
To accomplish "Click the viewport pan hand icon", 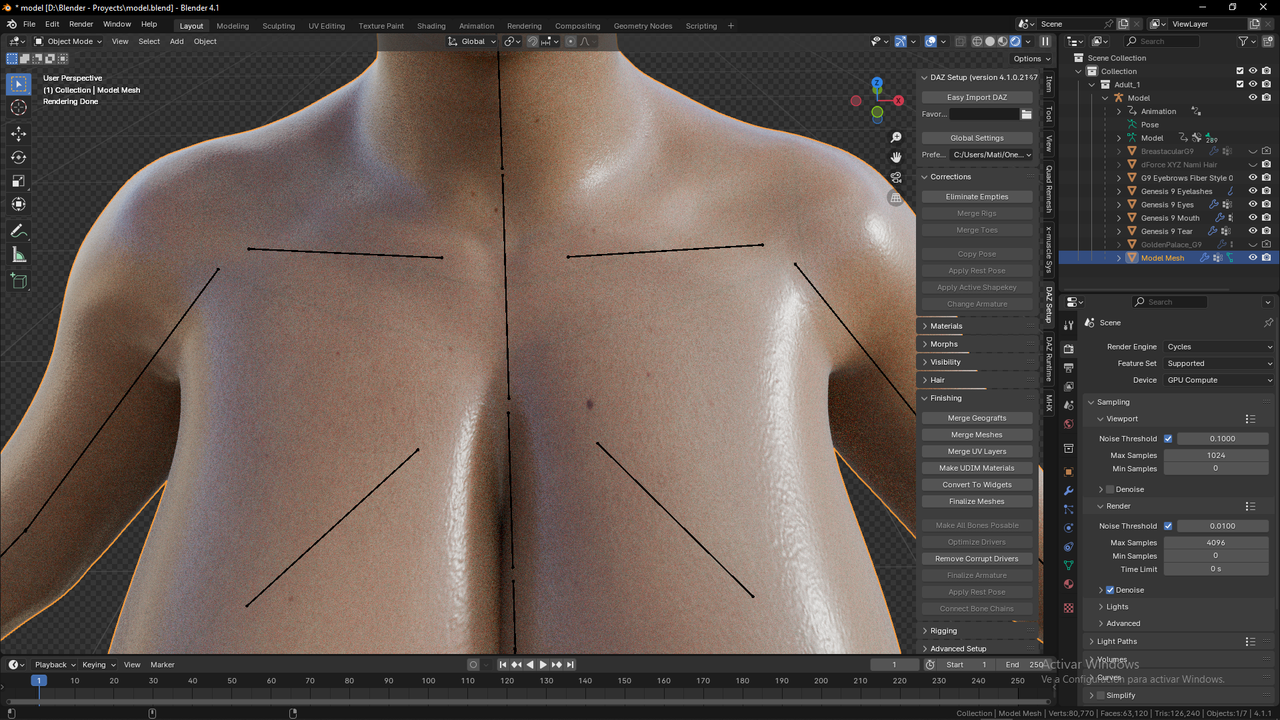I will pyautogui.click(x=896, y=157).
